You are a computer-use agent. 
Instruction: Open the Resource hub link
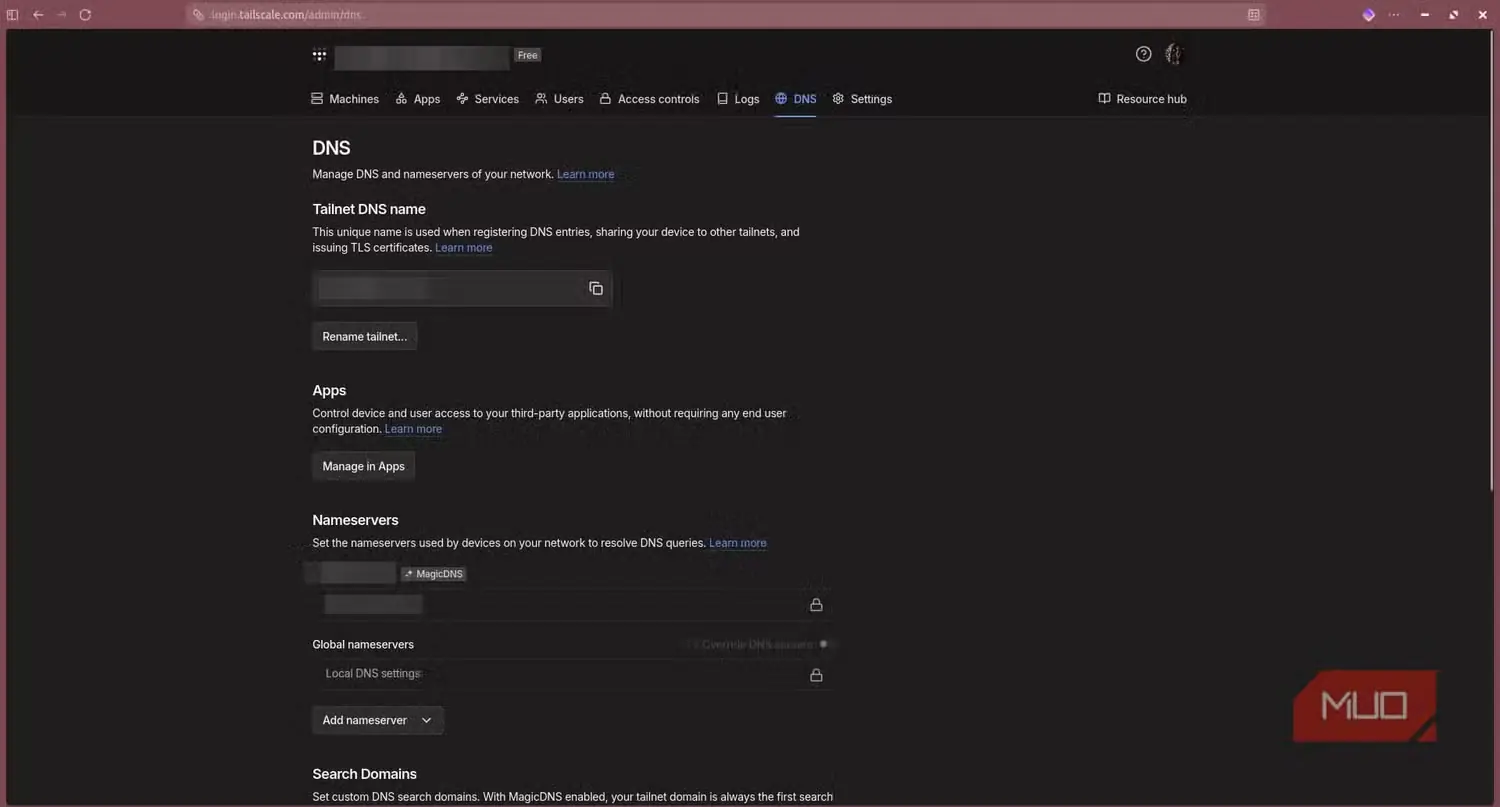pyautogui.click(x=1142, y=99)
